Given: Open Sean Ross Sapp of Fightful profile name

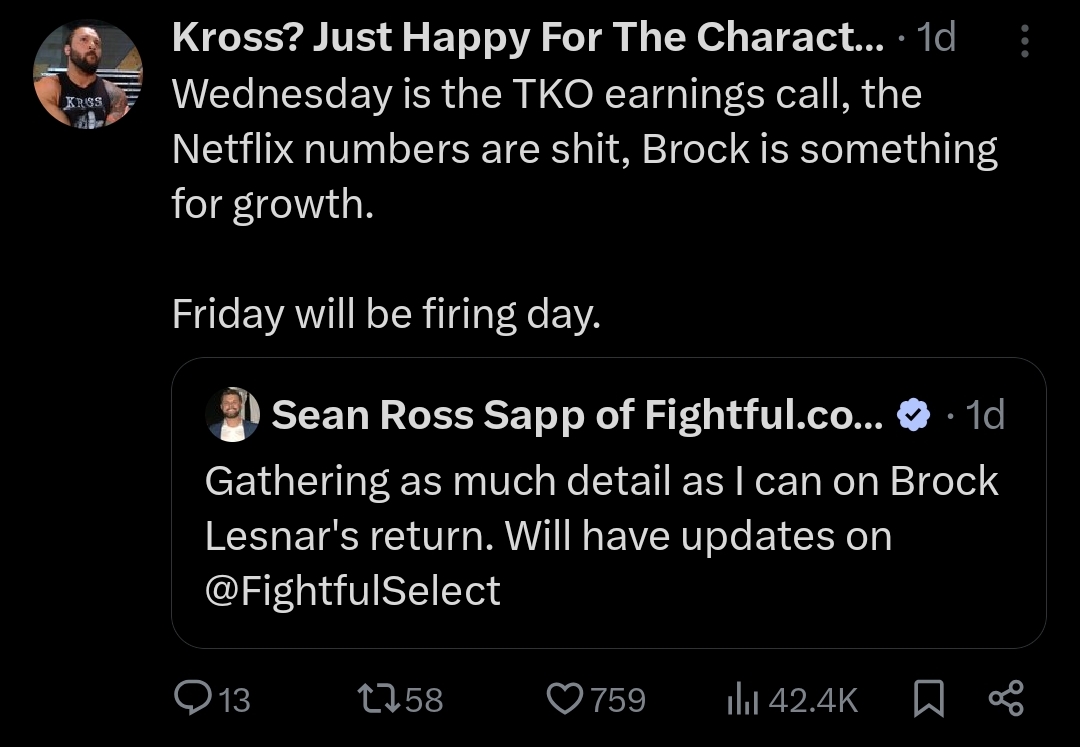Looking at the screenshot, I should [x=577, y=414].
